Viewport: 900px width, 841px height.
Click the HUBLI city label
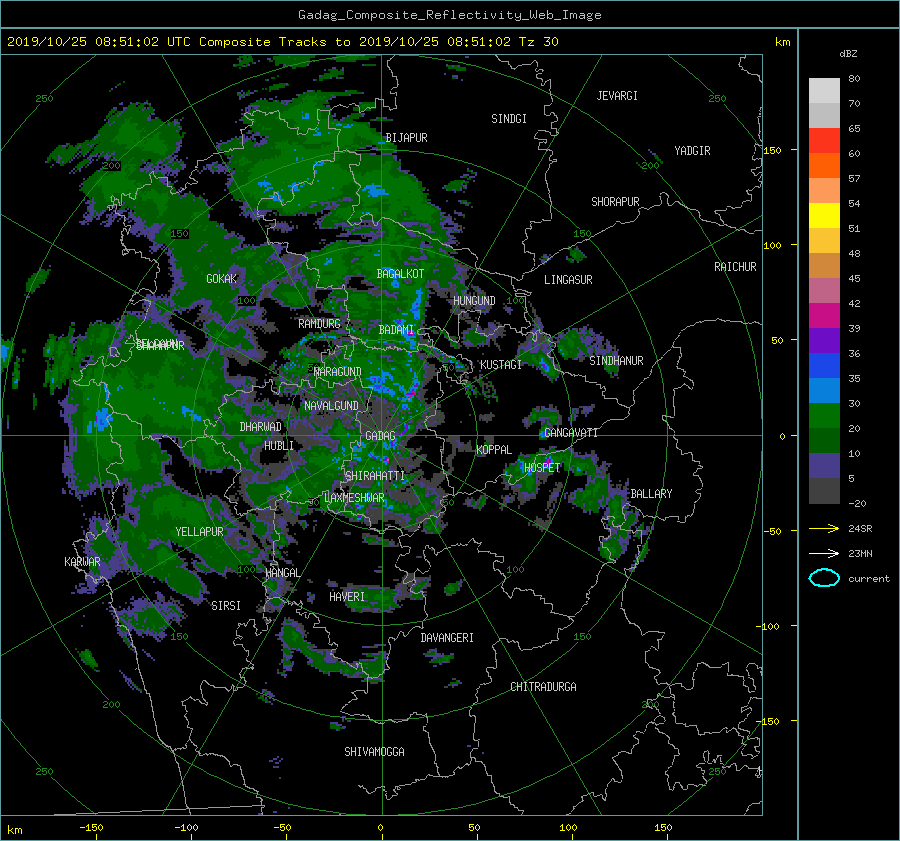[x=279, y=445]
